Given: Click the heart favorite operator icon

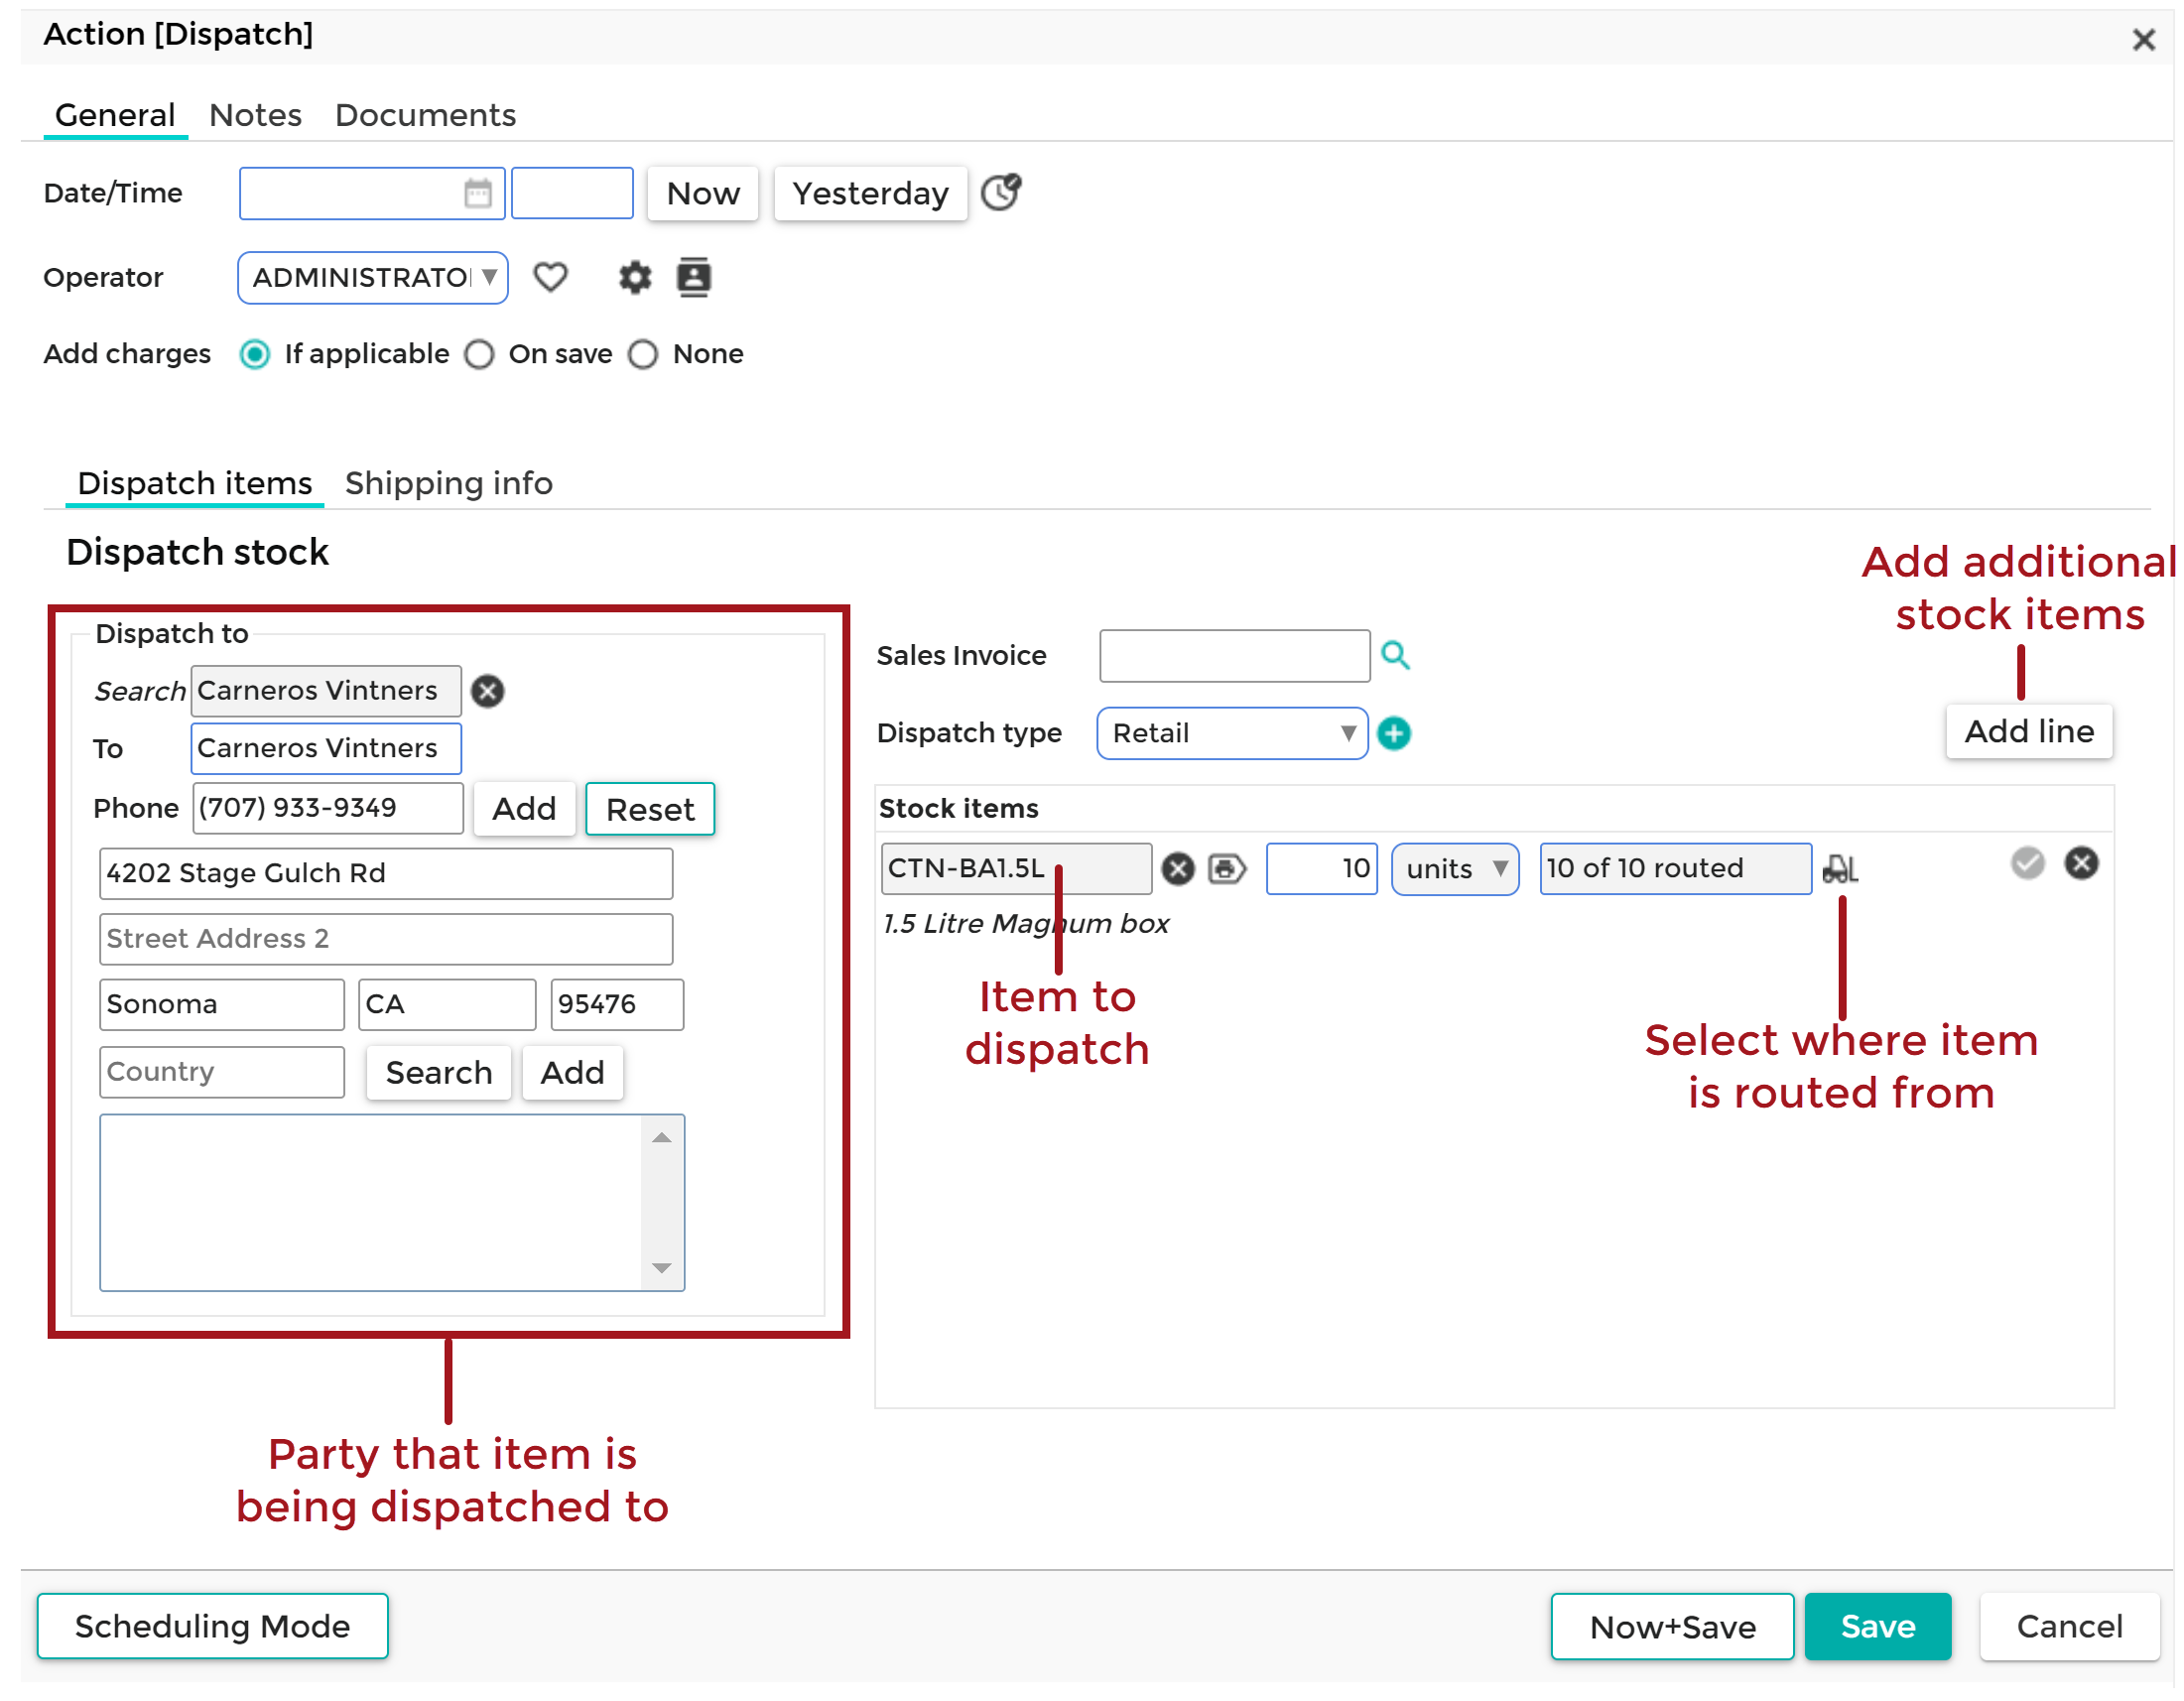Looking at the screenshot, I should pyautogui.click(x=550, y=277).
